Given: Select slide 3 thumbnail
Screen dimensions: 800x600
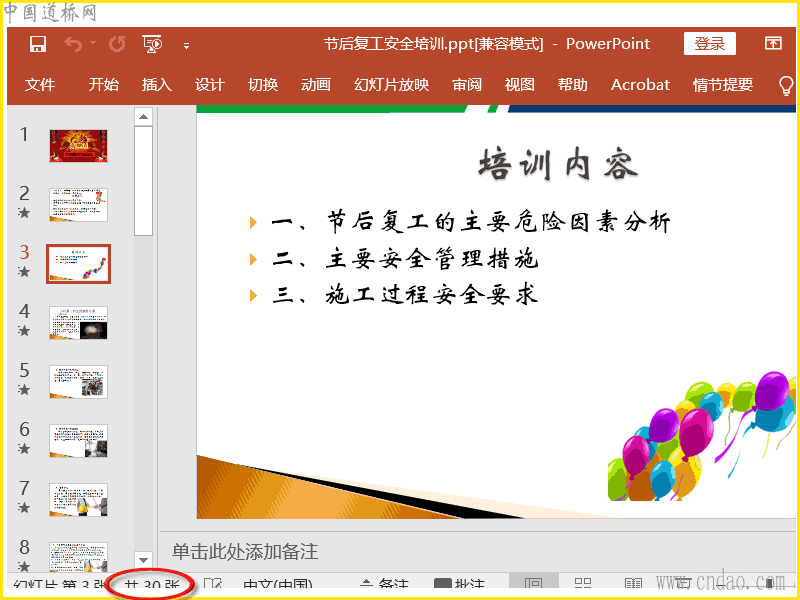Looking at the screenshot, I should pos(78,264).
